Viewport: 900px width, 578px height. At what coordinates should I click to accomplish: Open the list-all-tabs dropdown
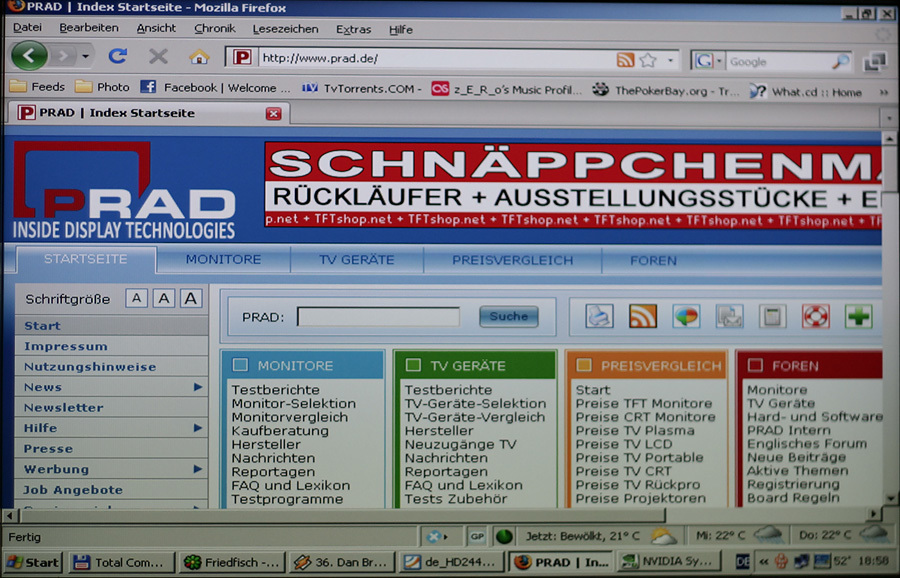click(x=889, y=118)
